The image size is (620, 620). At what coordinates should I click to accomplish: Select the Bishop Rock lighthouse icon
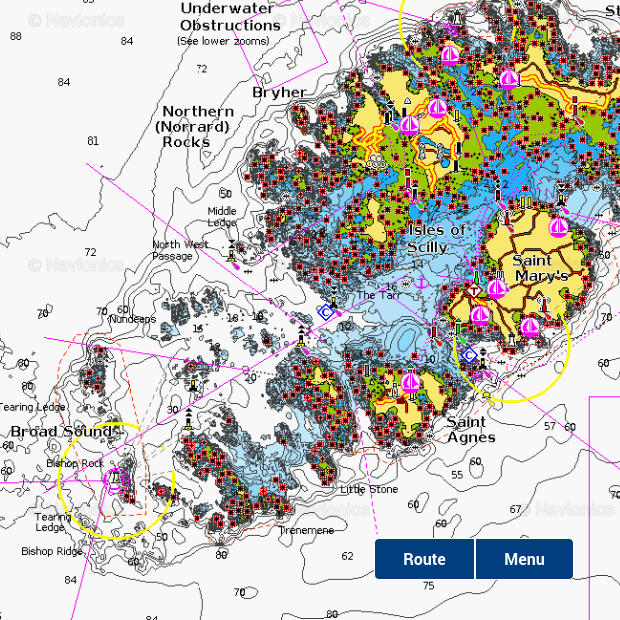click(x=117, y=481)
